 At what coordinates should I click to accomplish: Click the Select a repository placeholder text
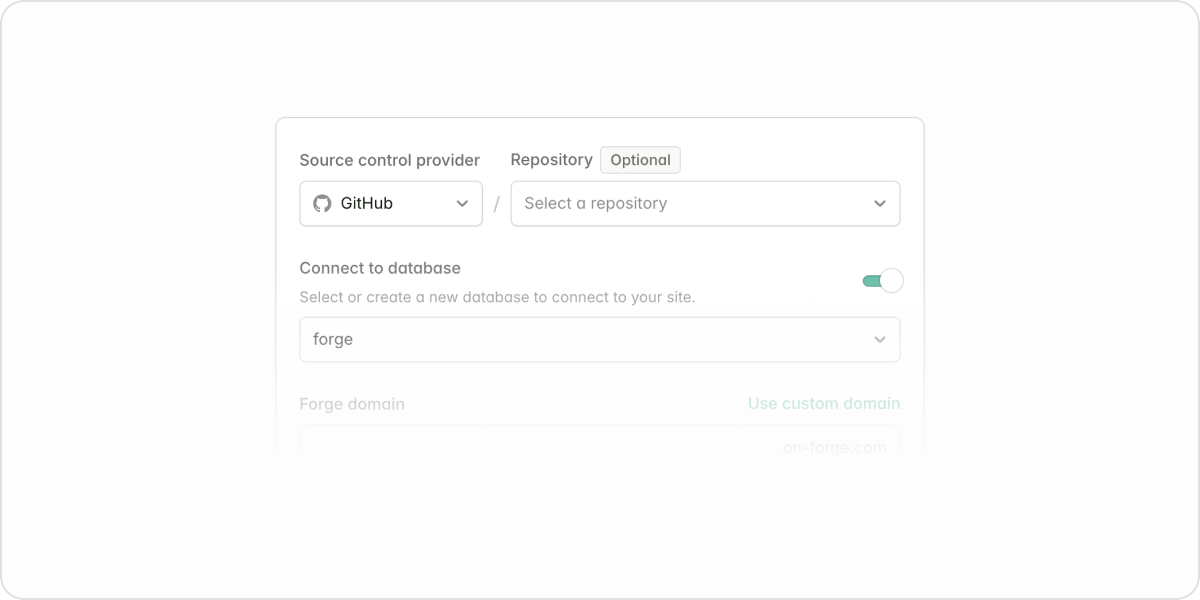tap(595, 204)
